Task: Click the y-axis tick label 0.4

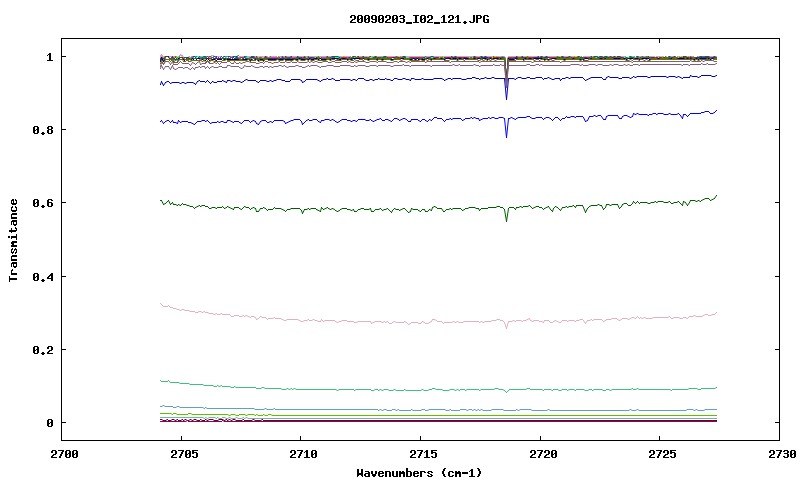Action: click(43, 276)
